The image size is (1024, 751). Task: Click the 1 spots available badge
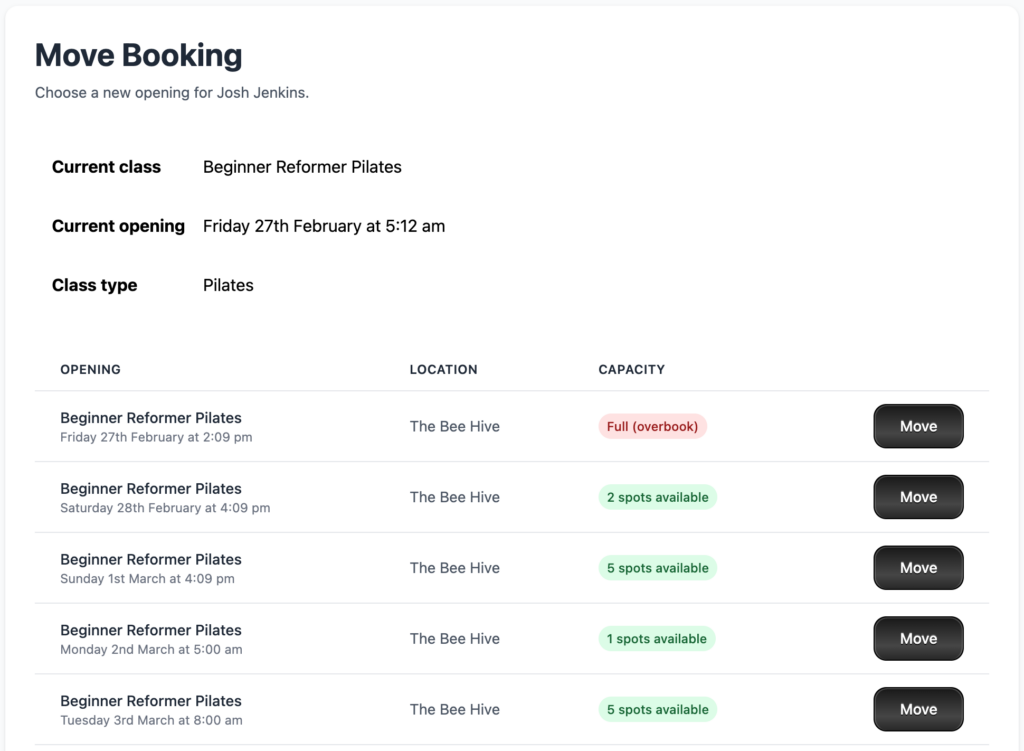click(x=656, y=639)
